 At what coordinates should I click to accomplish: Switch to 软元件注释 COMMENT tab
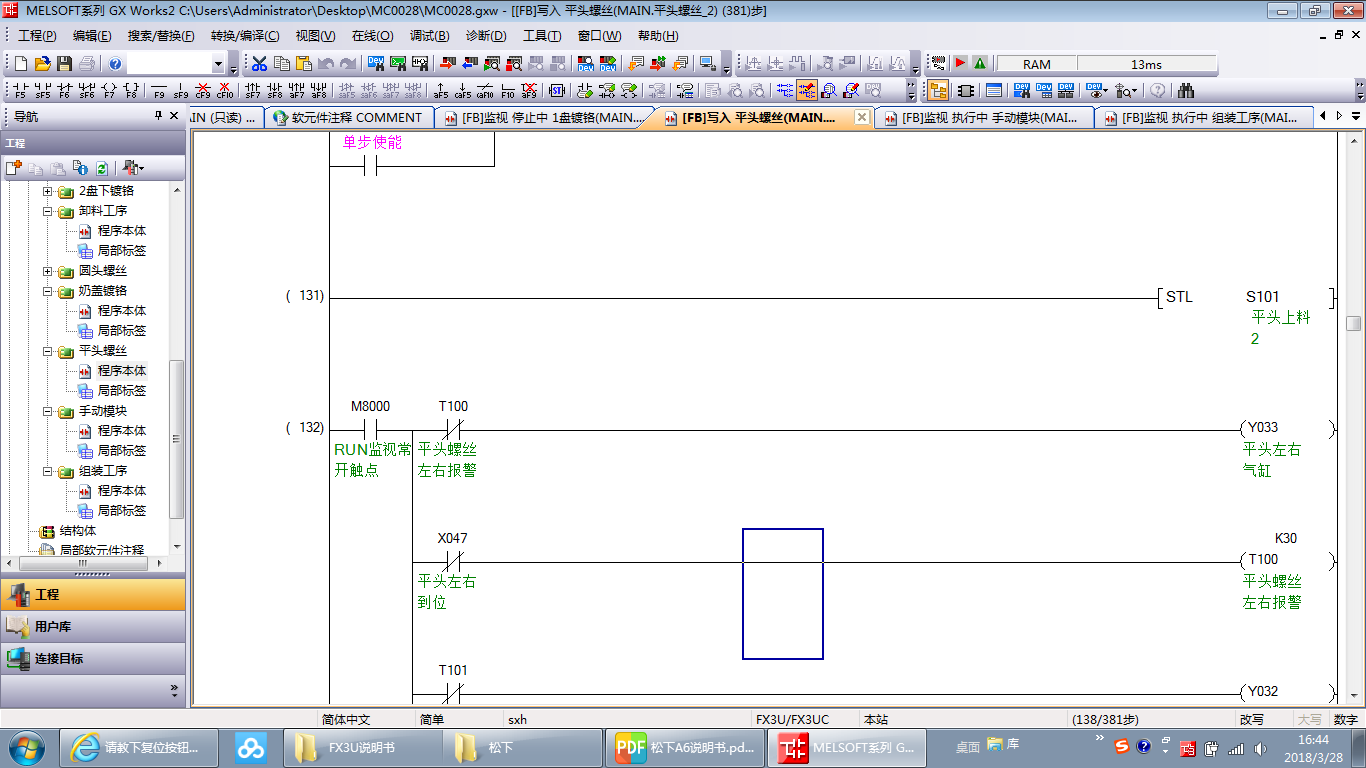pos(354,118)
